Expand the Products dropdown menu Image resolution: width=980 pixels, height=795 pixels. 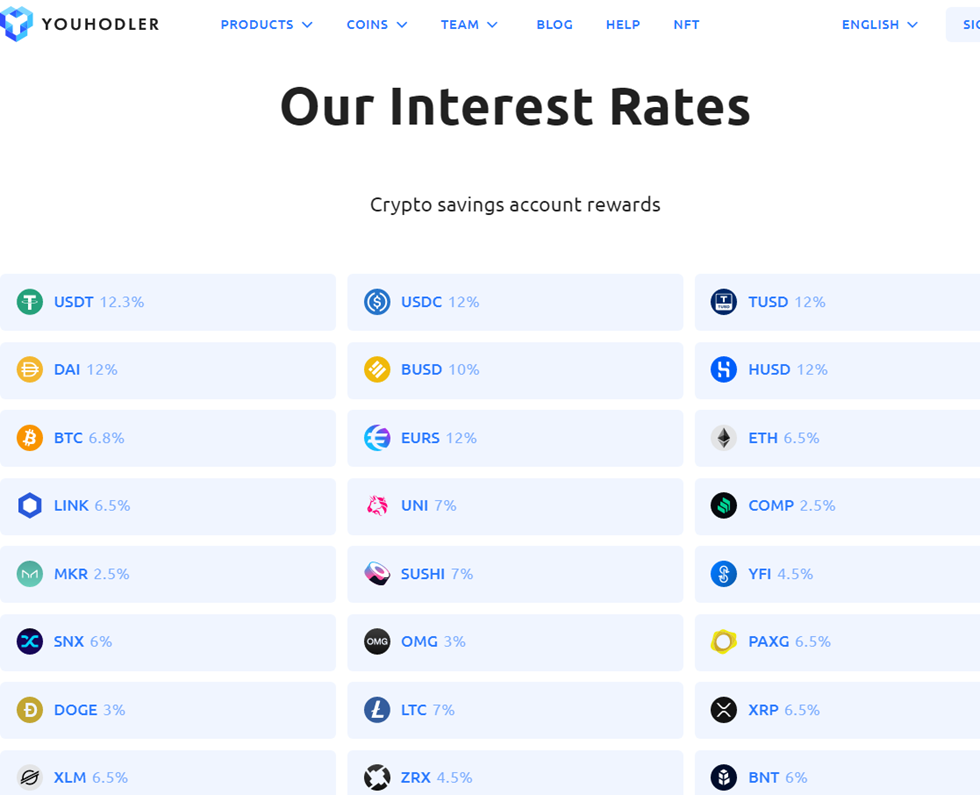(266, 24)
